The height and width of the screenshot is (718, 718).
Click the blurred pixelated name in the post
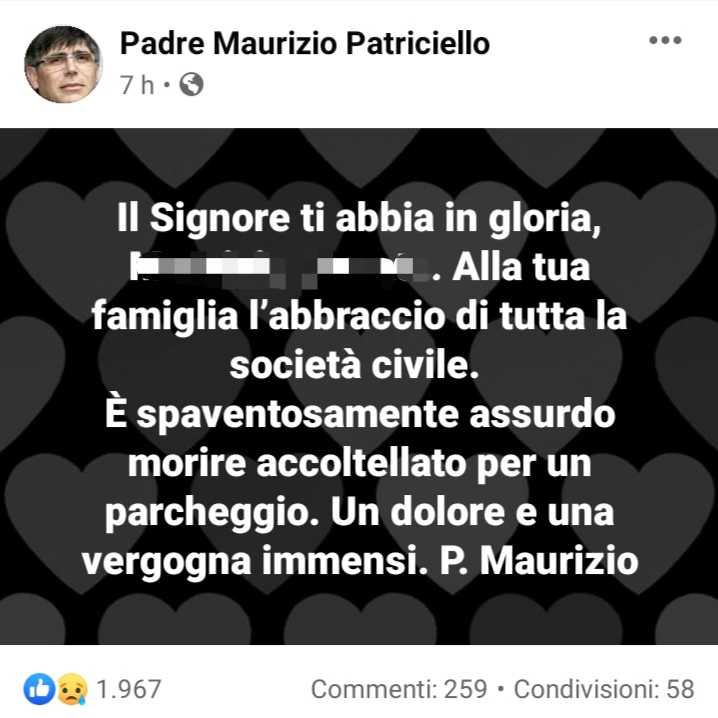[x=280, y=269]
